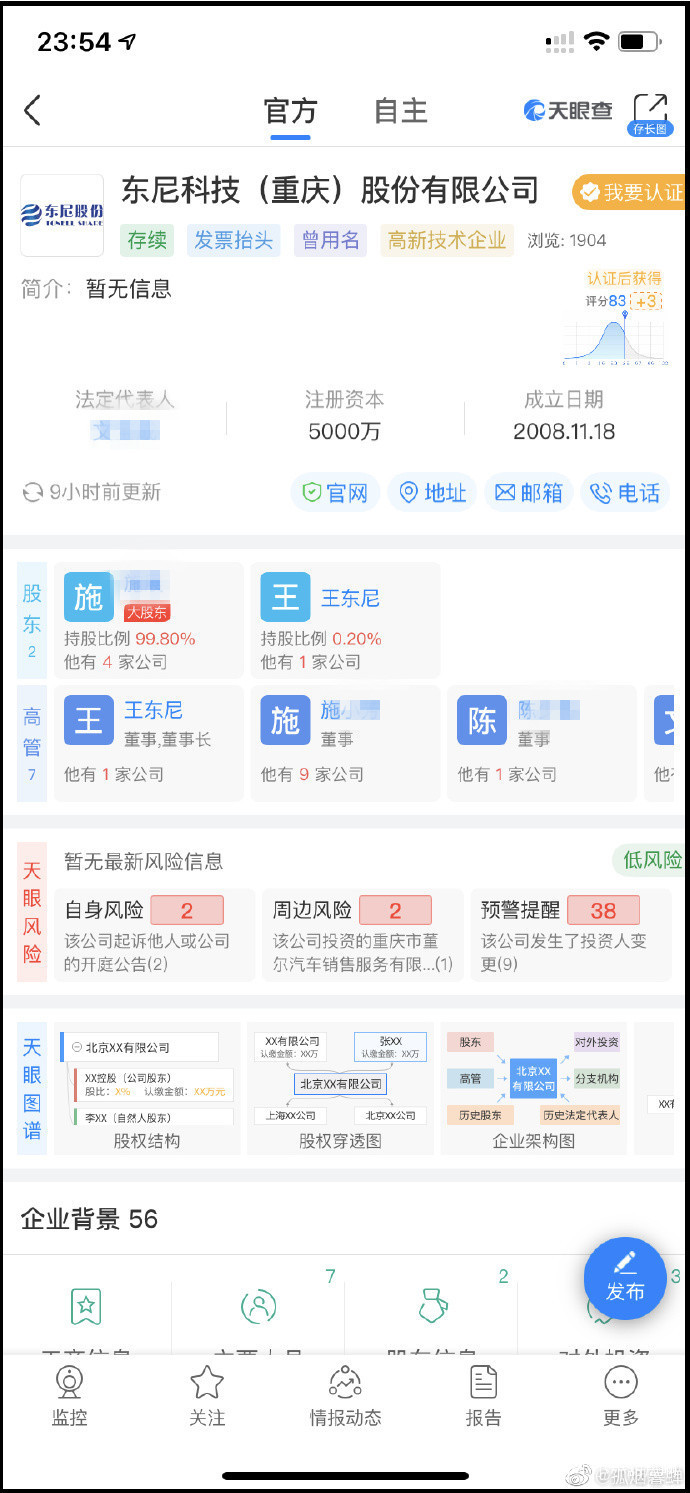Tap the back arrow icon
The height and width of the screenshot is (1493, 690).
coord(33,110)
